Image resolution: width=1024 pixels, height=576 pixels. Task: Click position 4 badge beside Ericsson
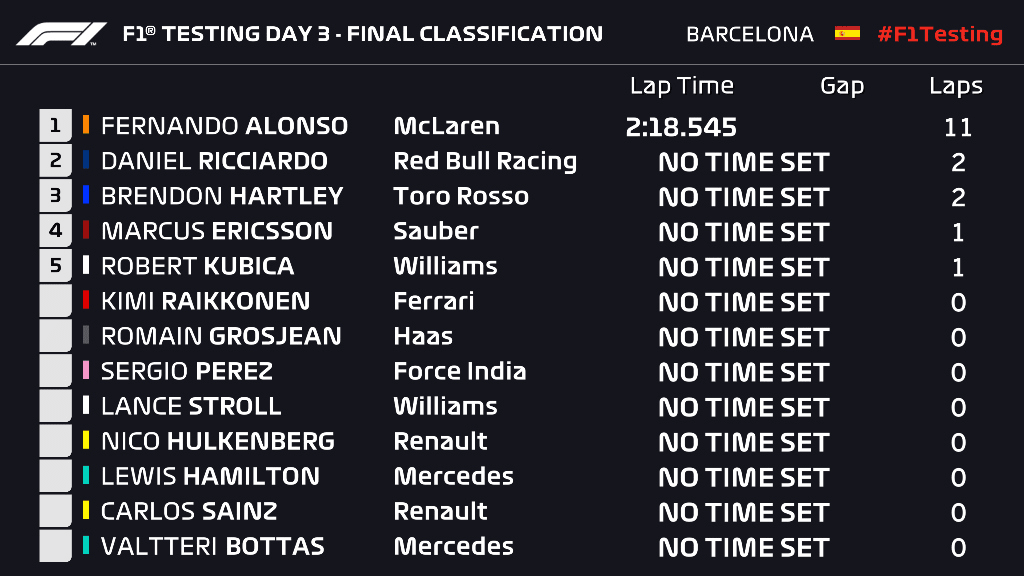click(55, 231)
